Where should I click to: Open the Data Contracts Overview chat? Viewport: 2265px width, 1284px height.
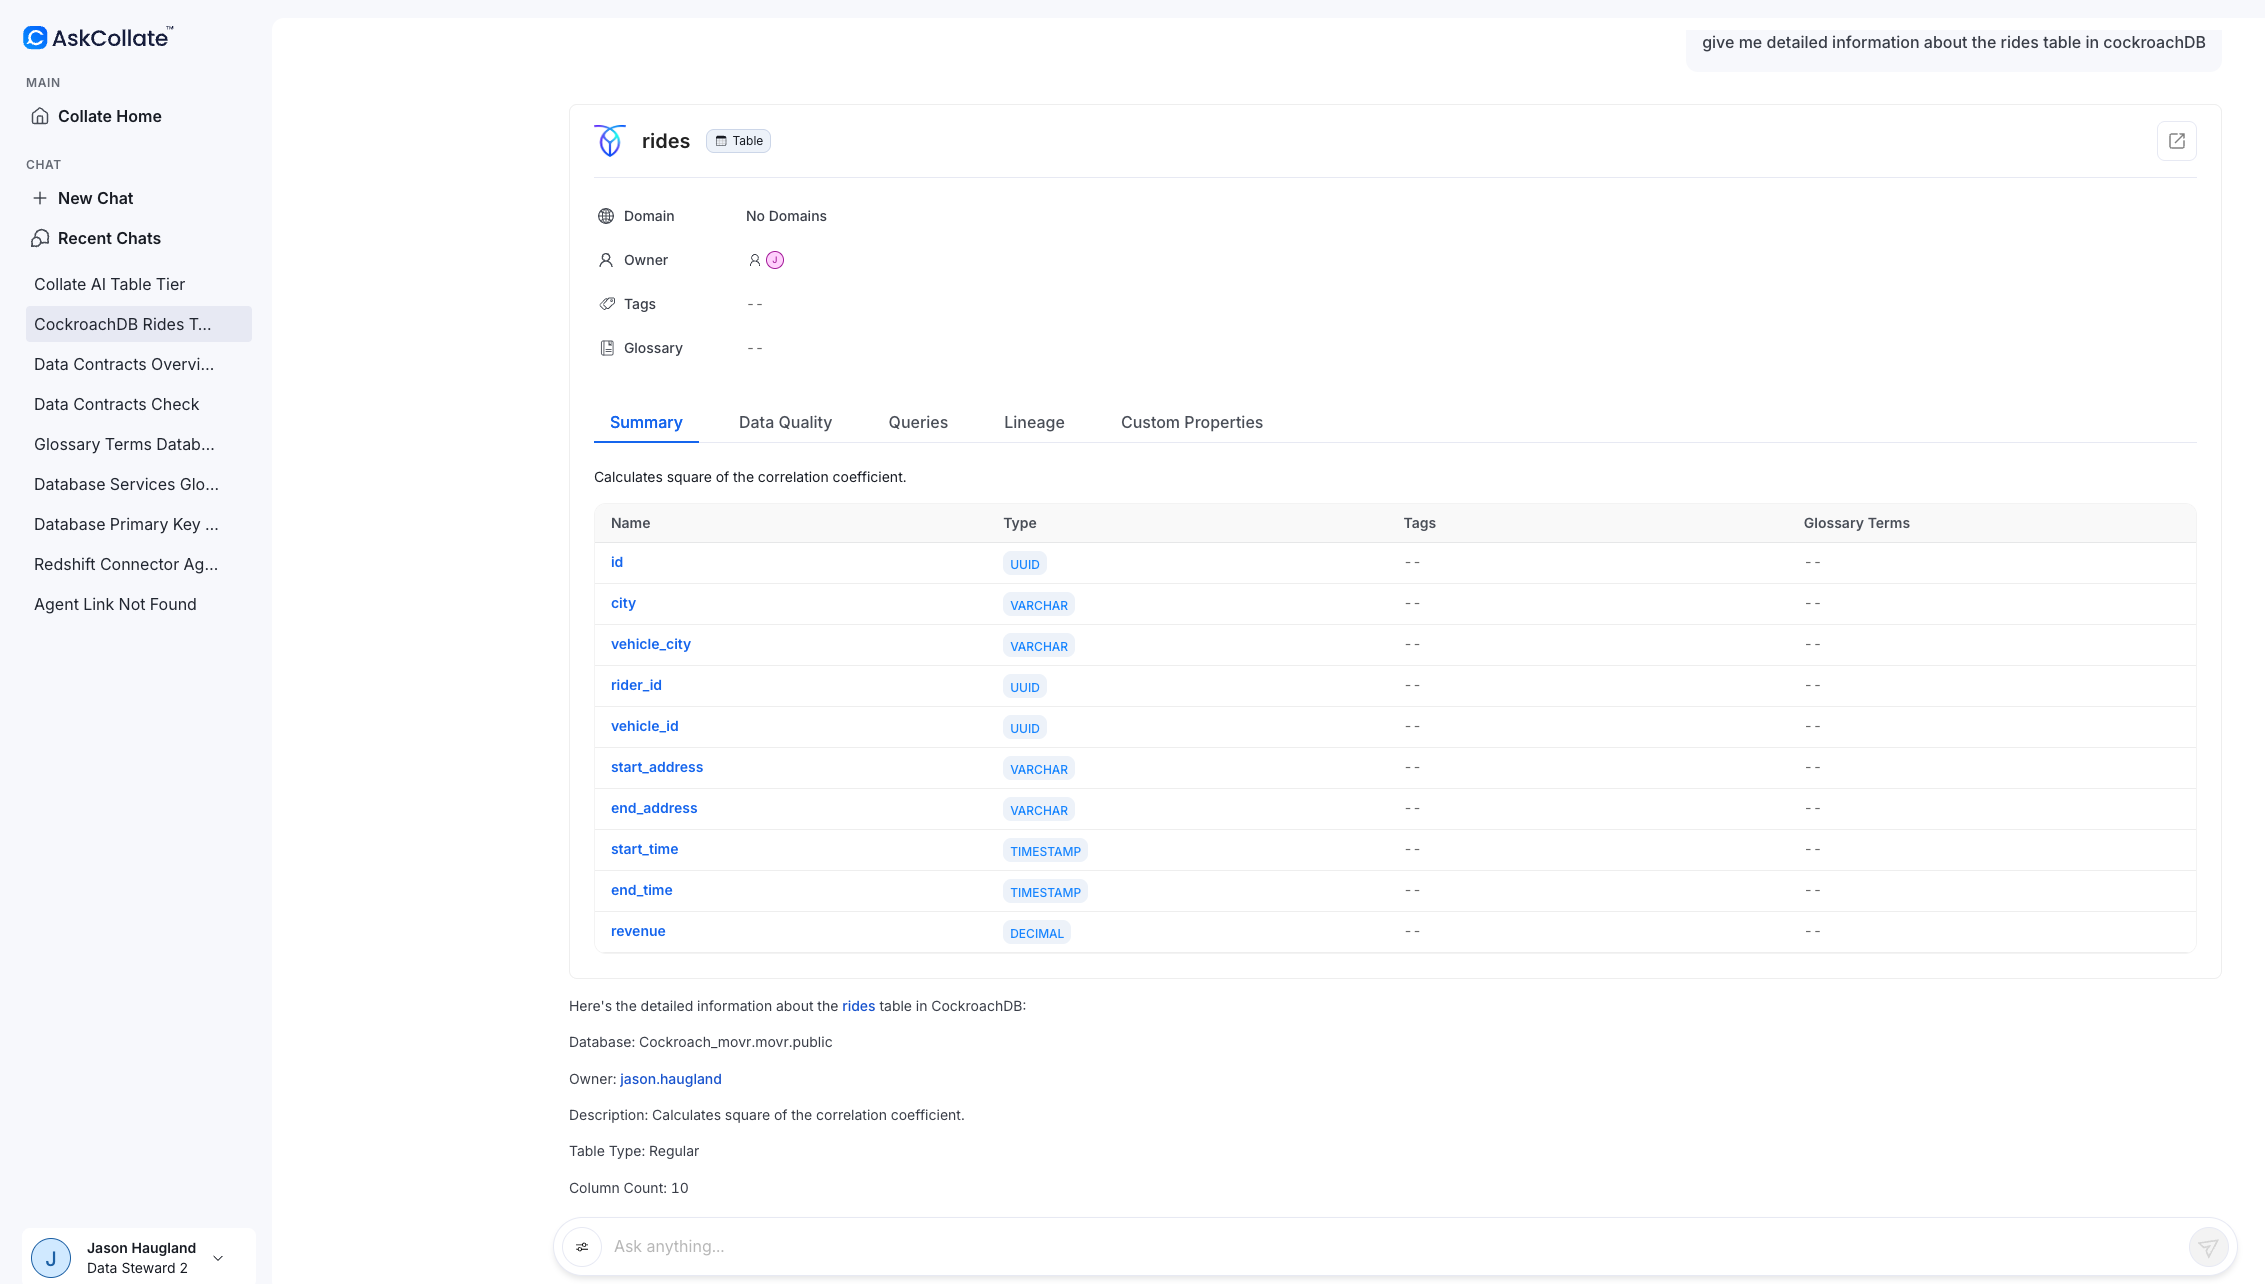[x=139, y=364]
